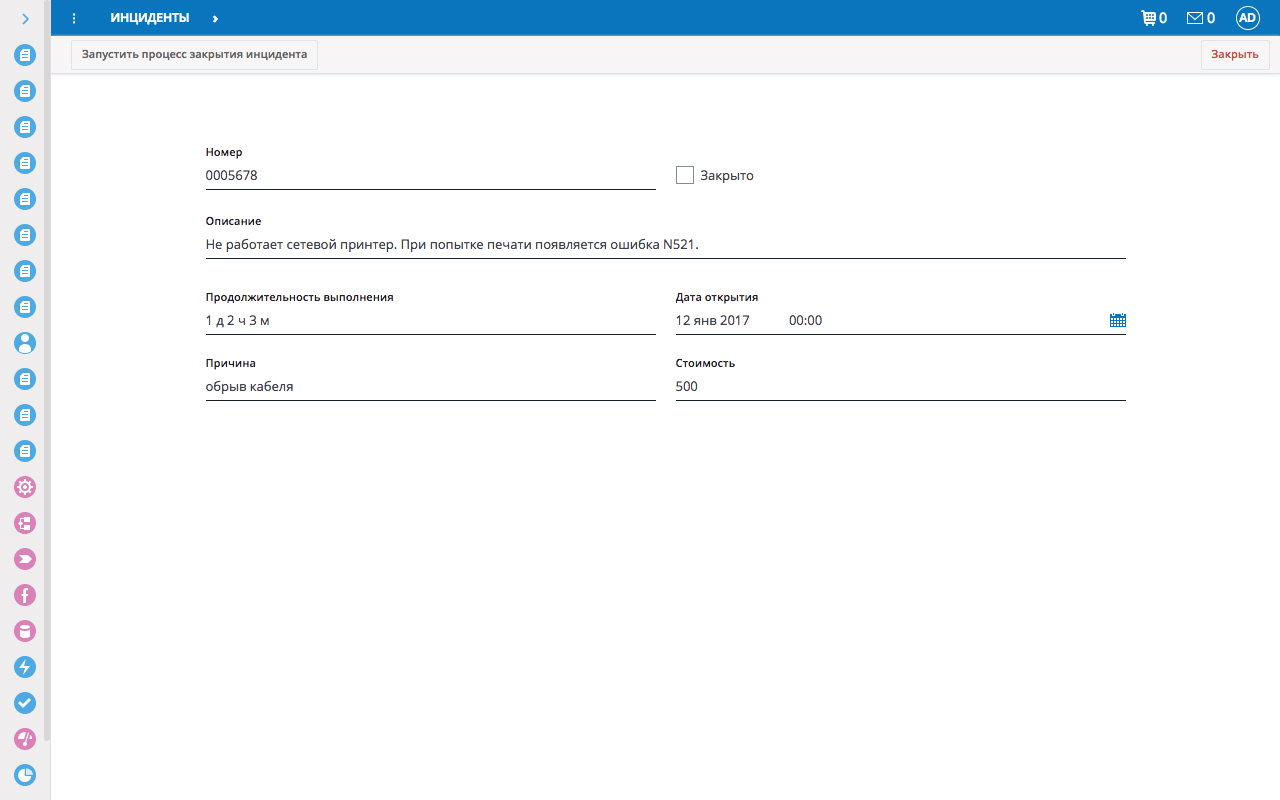Screen dimensions: 1280x800
Task: Focus the Описание field
Action: (666, 244)
